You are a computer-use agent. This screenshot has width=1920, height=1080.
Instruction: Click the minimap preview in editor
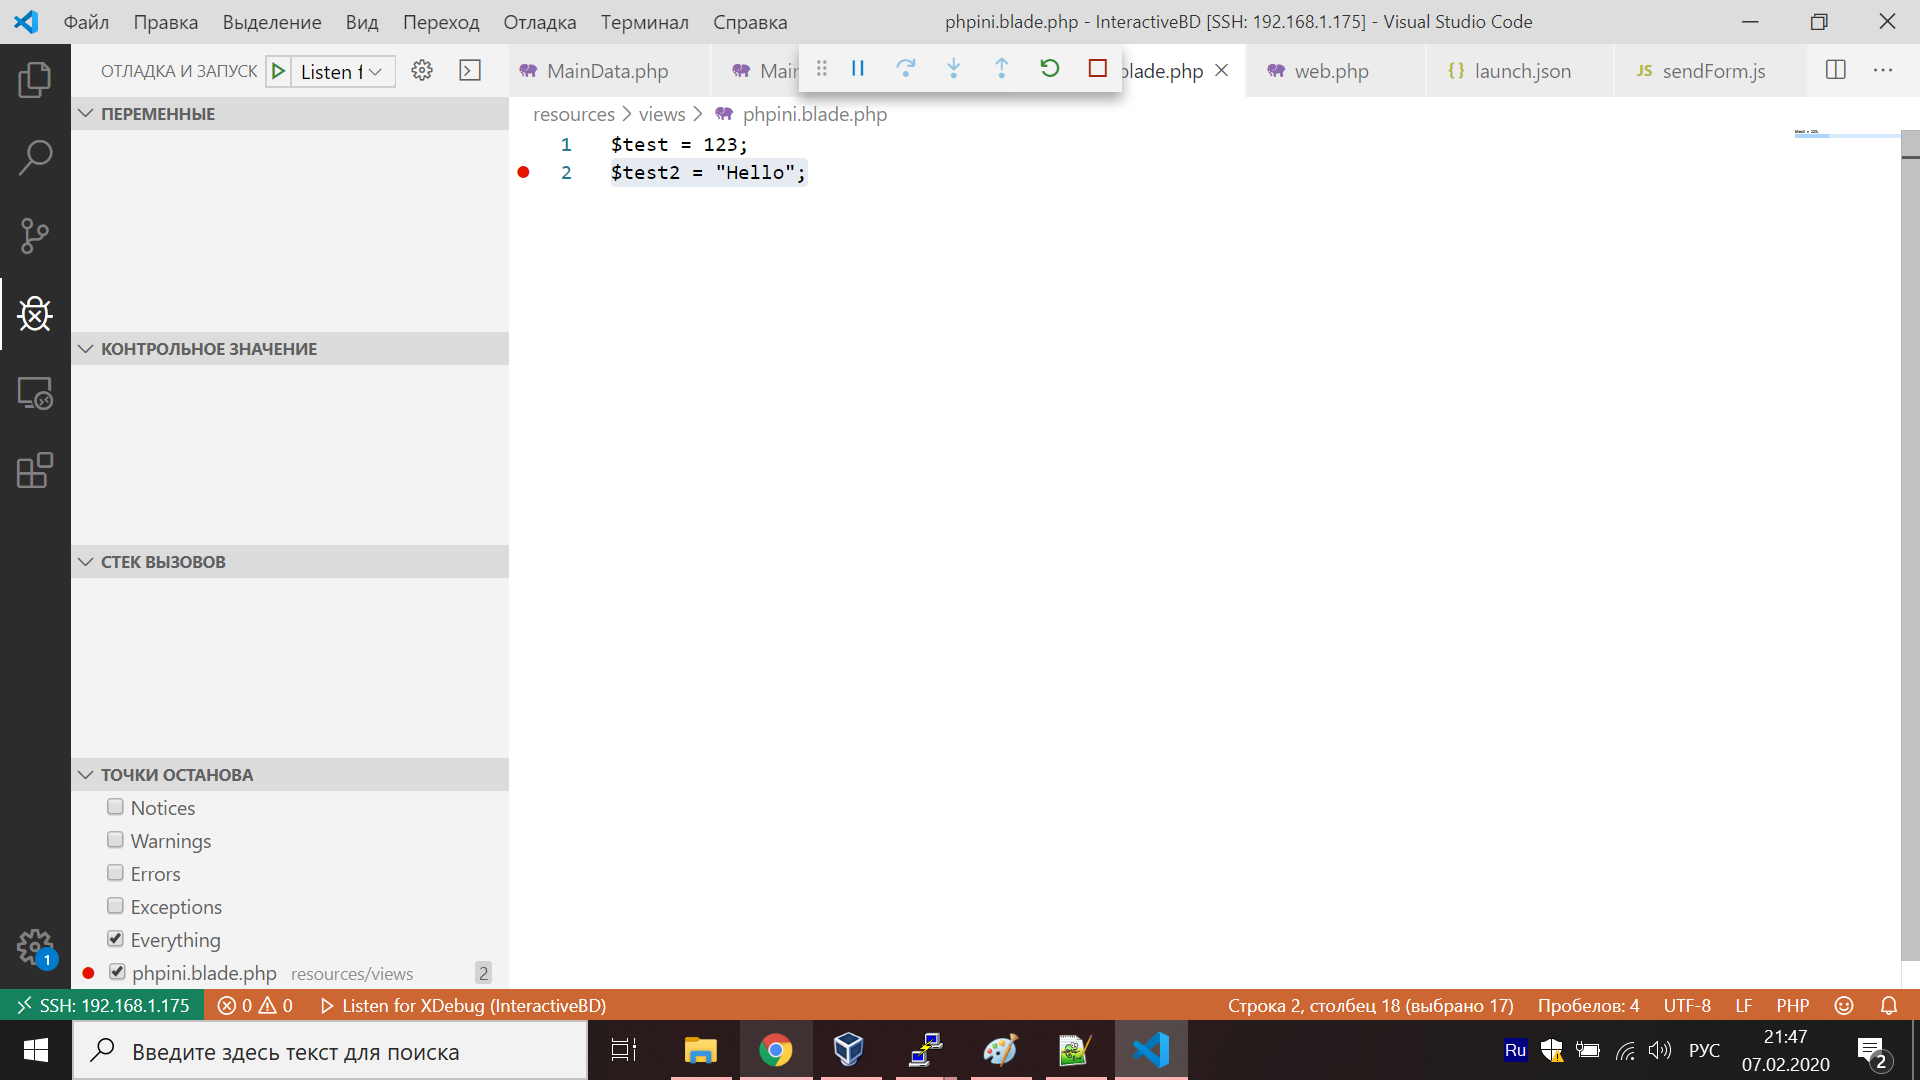[1846, 133]
